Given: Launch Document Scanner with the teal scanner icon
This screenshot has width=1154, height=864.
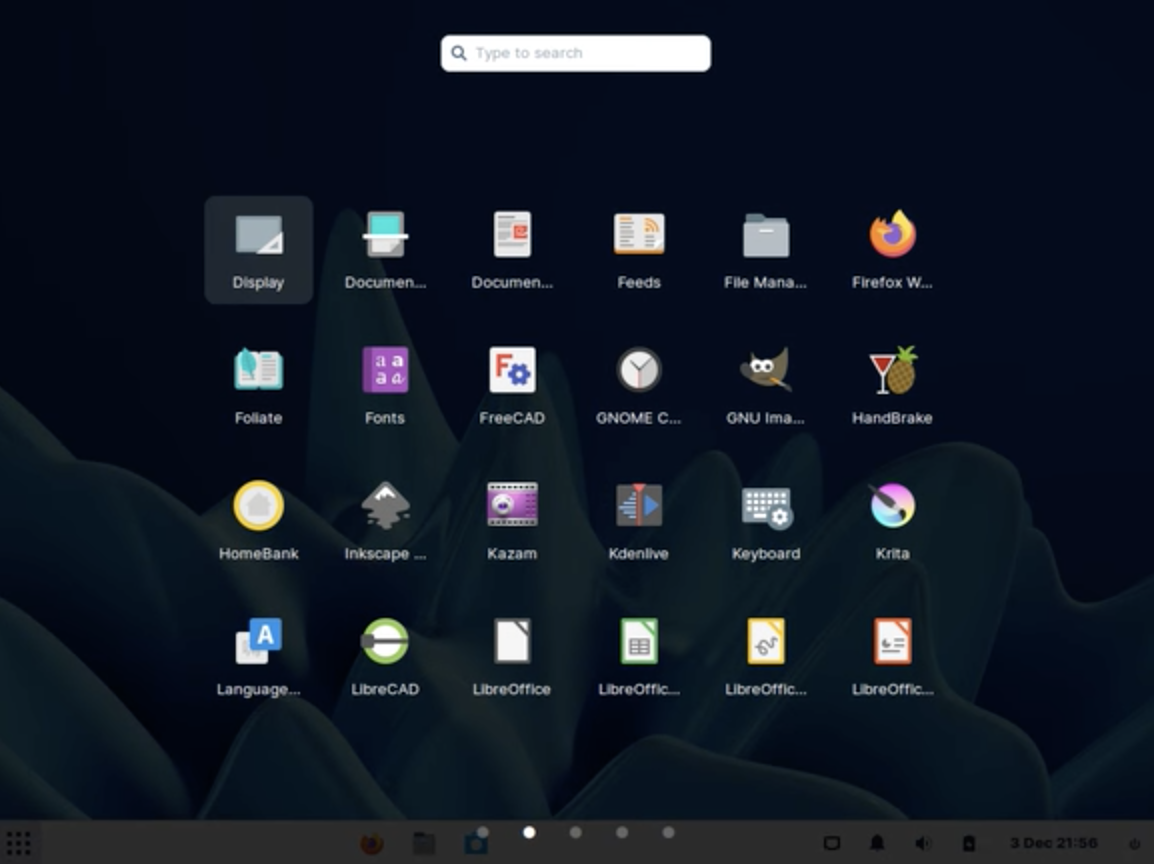Looking at the screenshot, I should (385, 250).
